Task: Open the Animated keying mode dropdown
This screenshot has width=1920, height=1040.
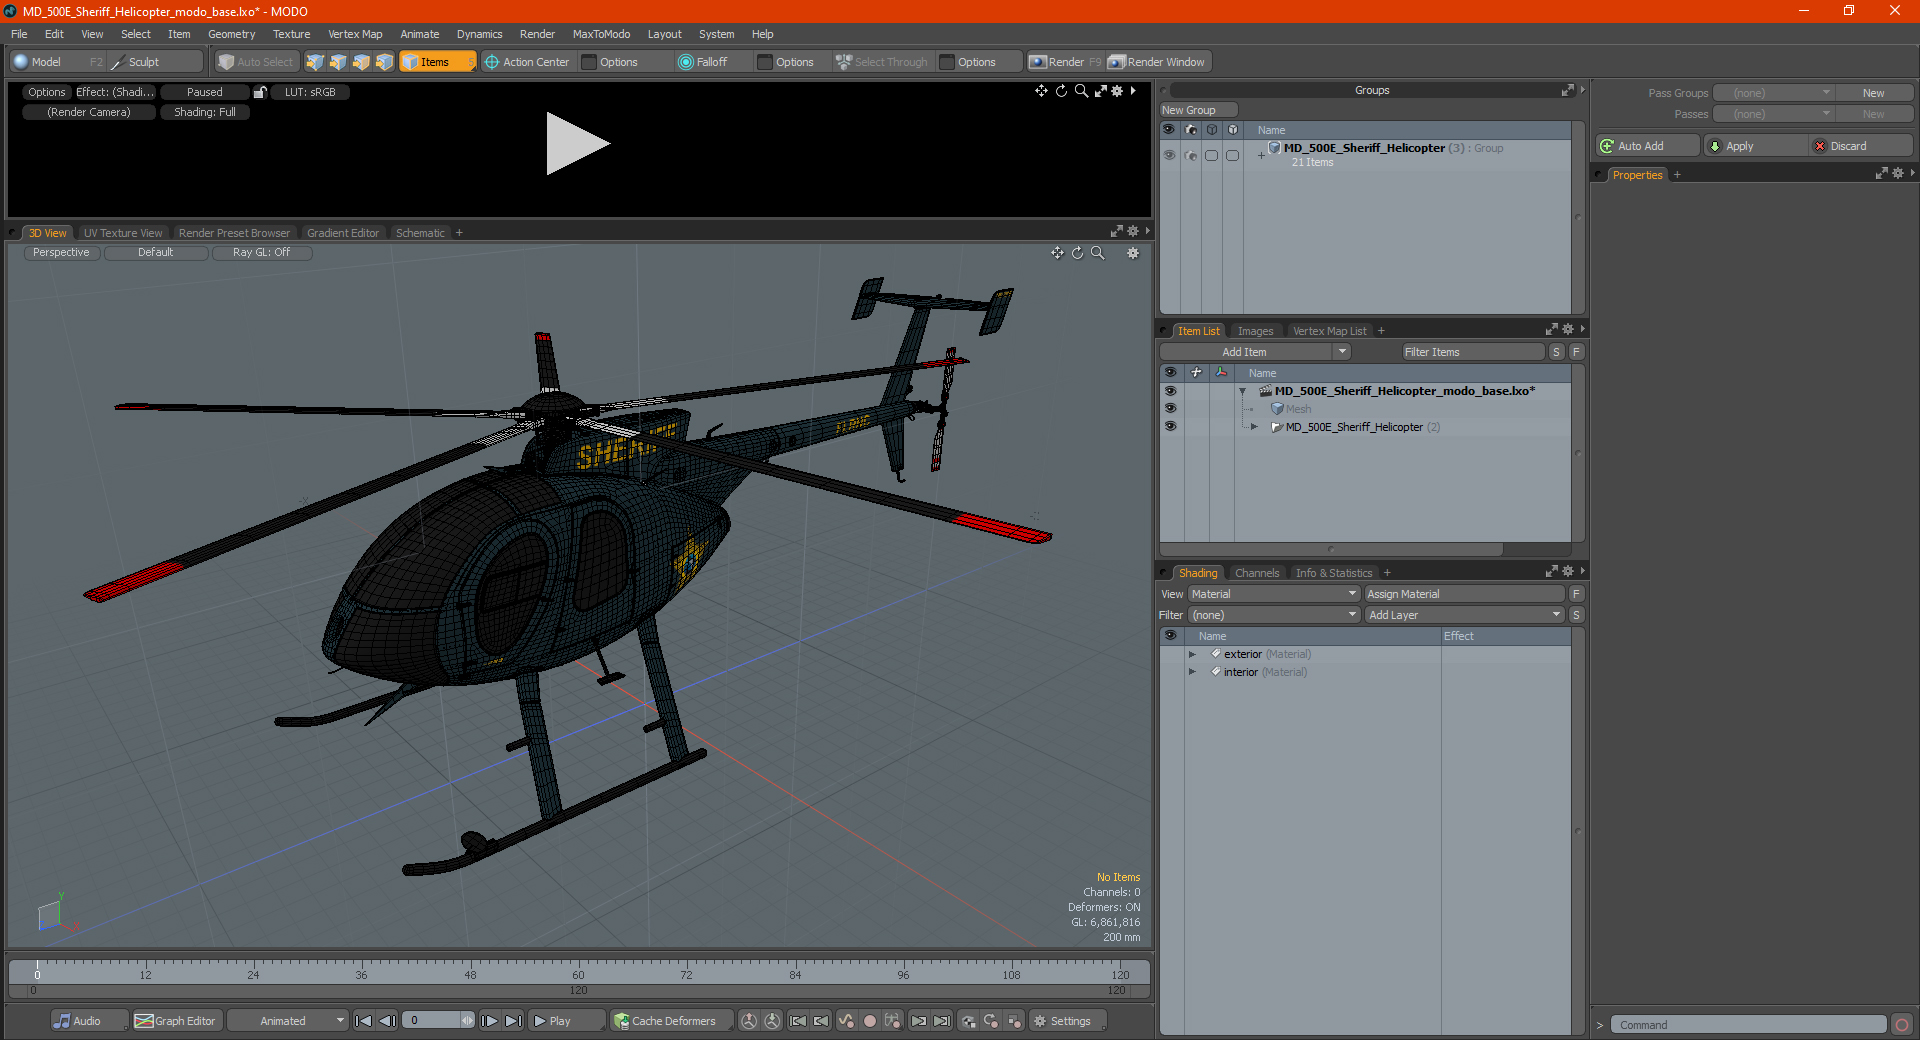Action: tap(288, 1021)
